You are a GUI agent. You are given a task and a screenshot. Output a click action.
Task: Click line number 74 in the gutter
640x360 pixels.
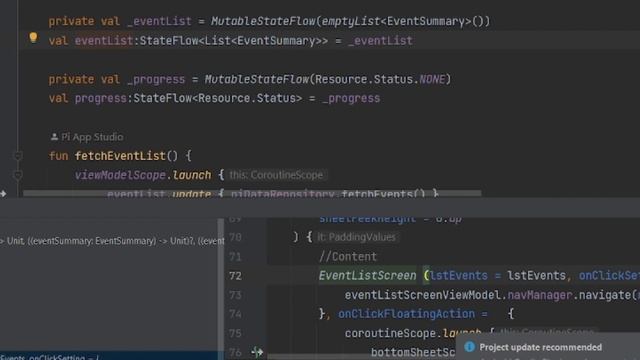click(235, 314)
